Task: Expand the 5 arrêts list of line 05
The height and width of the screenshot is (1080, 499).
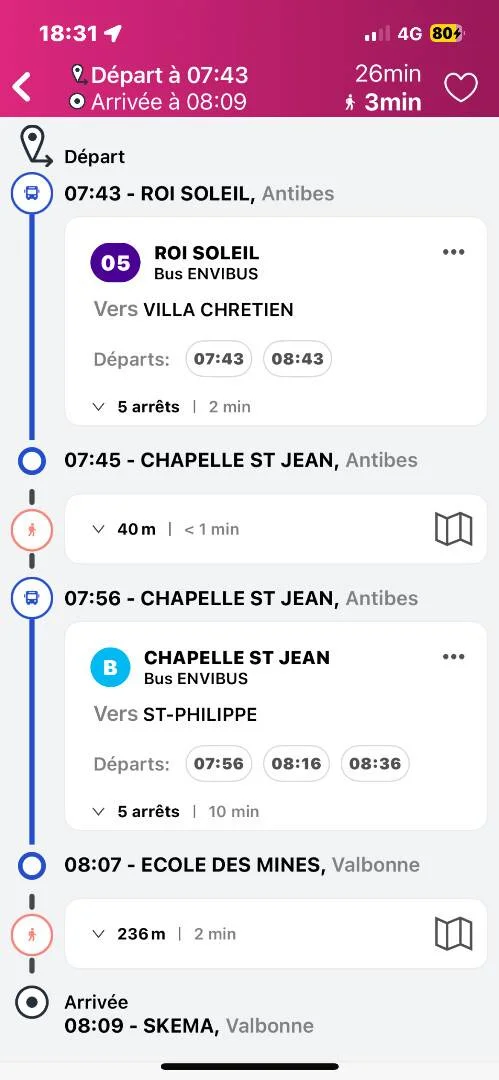Action: point(136,407)
